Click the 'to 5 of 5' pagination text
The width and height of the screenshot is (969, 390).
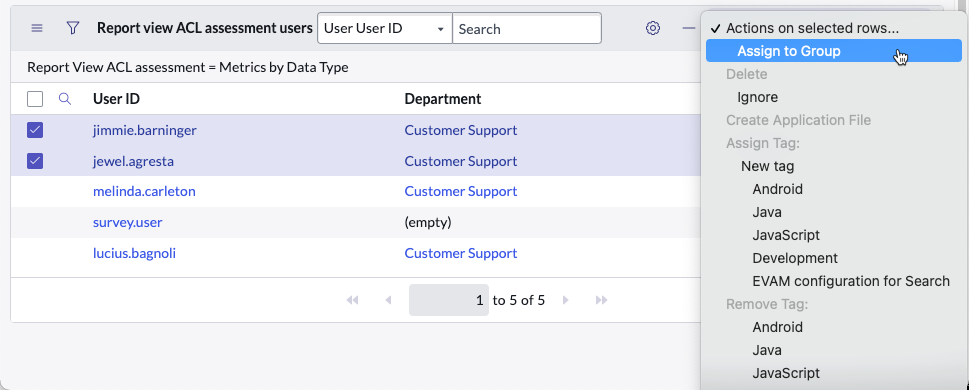click(518, 300)
